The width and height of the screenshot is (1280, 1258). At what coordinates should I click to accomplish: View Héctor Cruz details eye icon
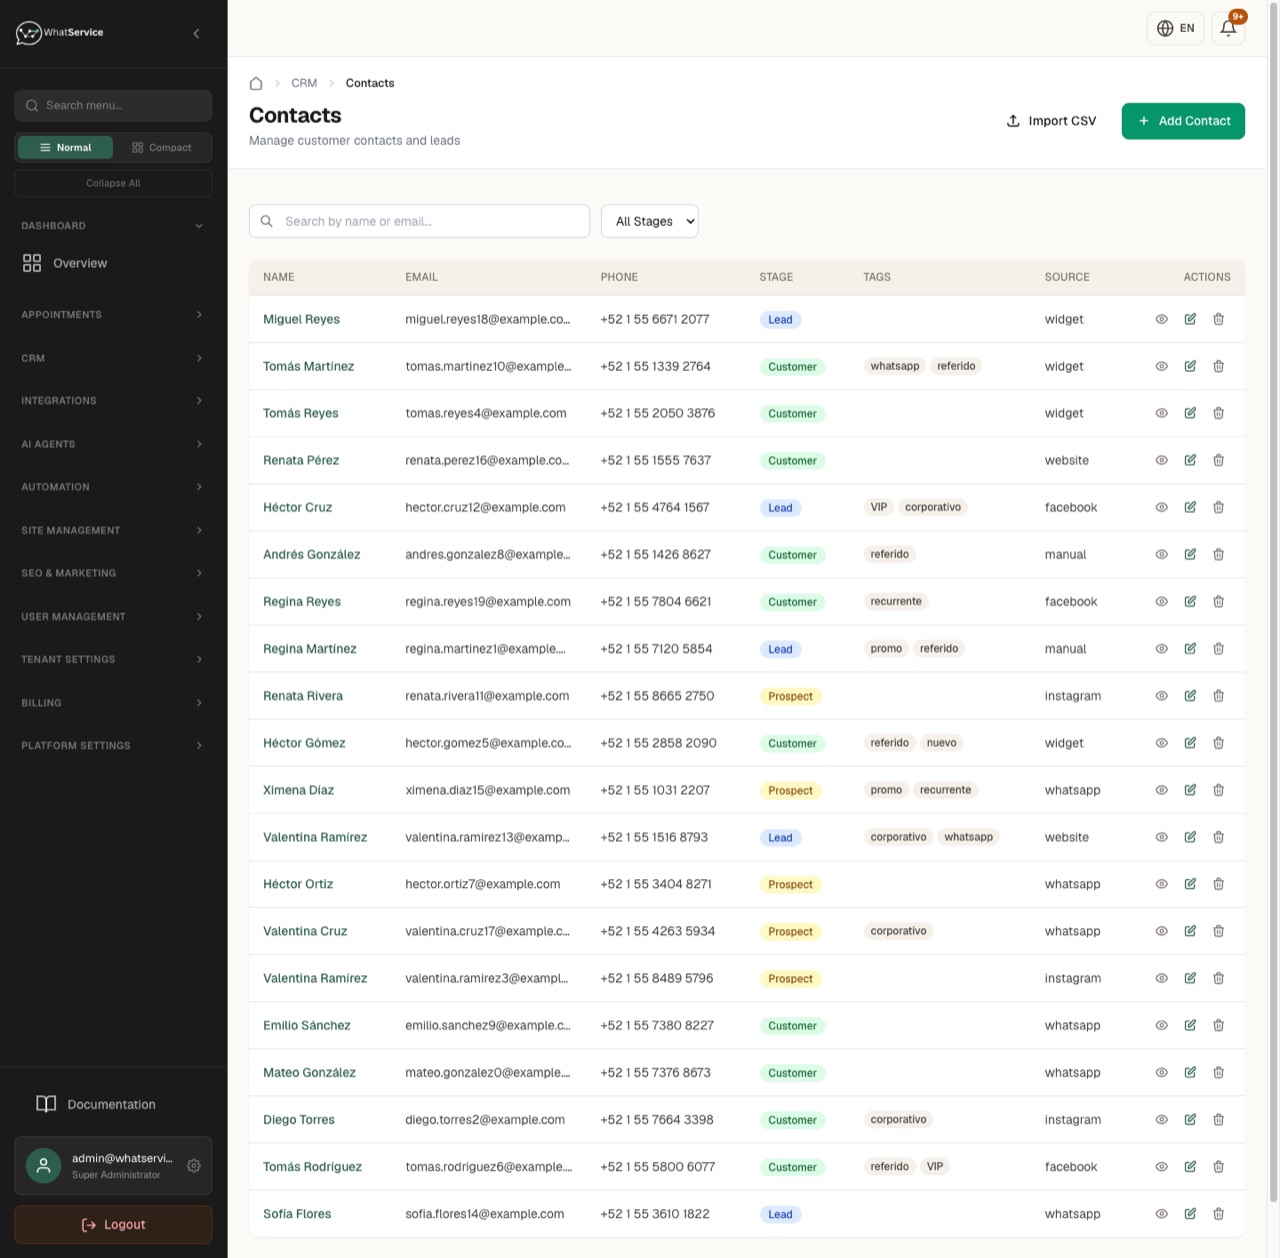pos(1161,507)
